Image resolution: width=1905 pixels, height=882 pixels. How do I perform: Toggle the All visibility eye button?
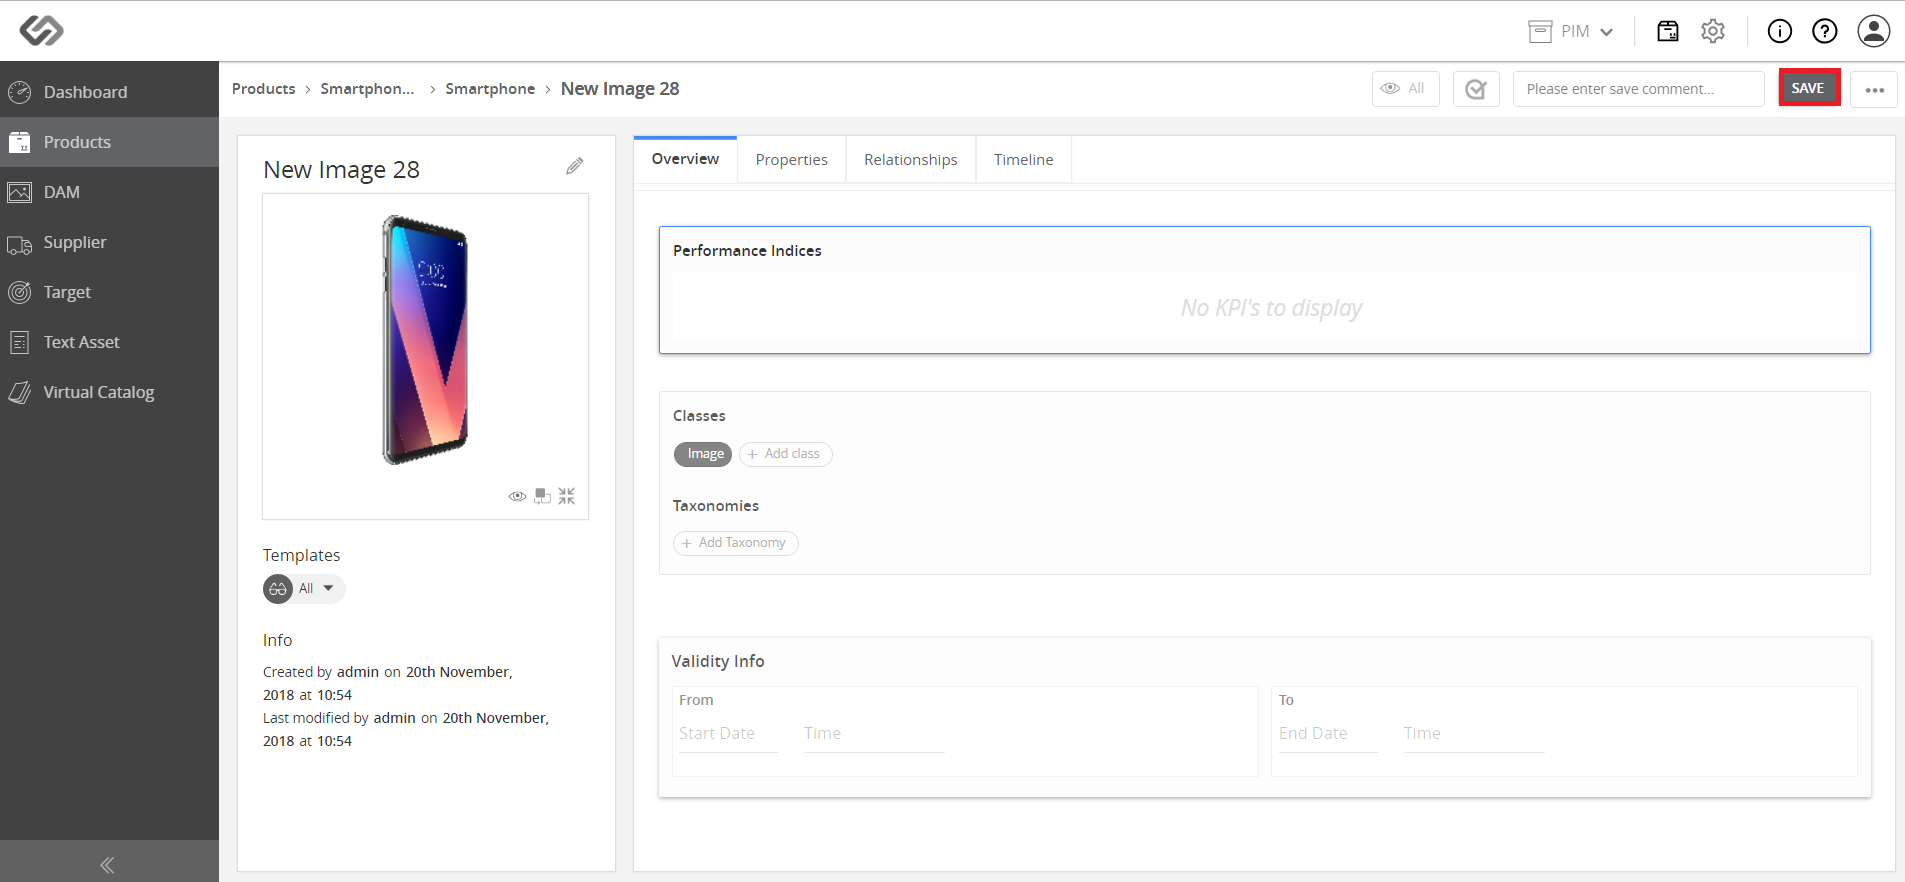1405,89
